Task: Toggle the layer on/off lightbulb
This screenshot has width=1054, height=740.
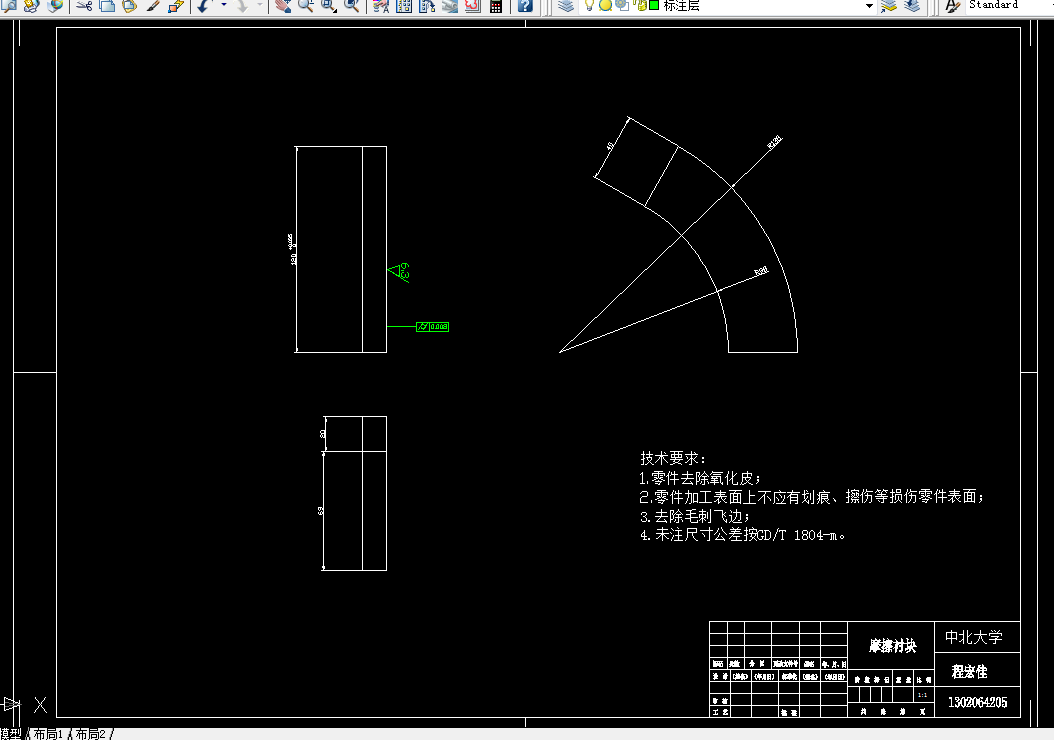Action: pyautogui.click(x=590, y=5)
